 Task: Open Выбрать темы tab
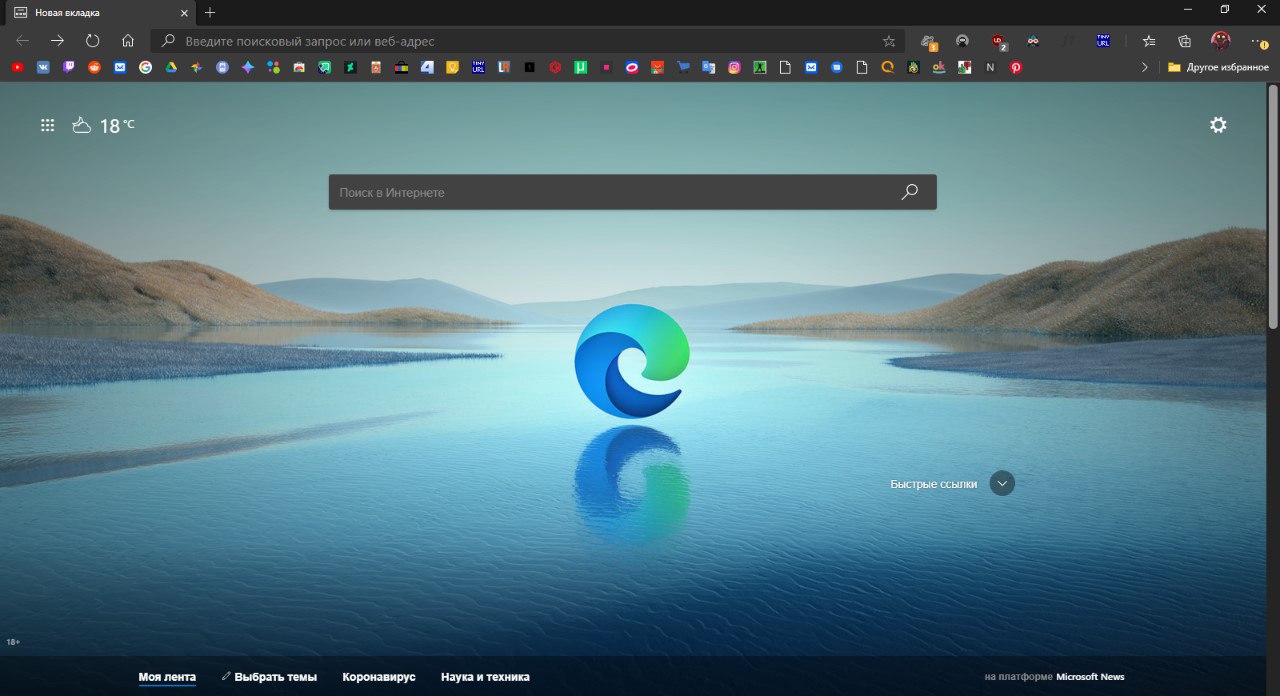(269, 677)
